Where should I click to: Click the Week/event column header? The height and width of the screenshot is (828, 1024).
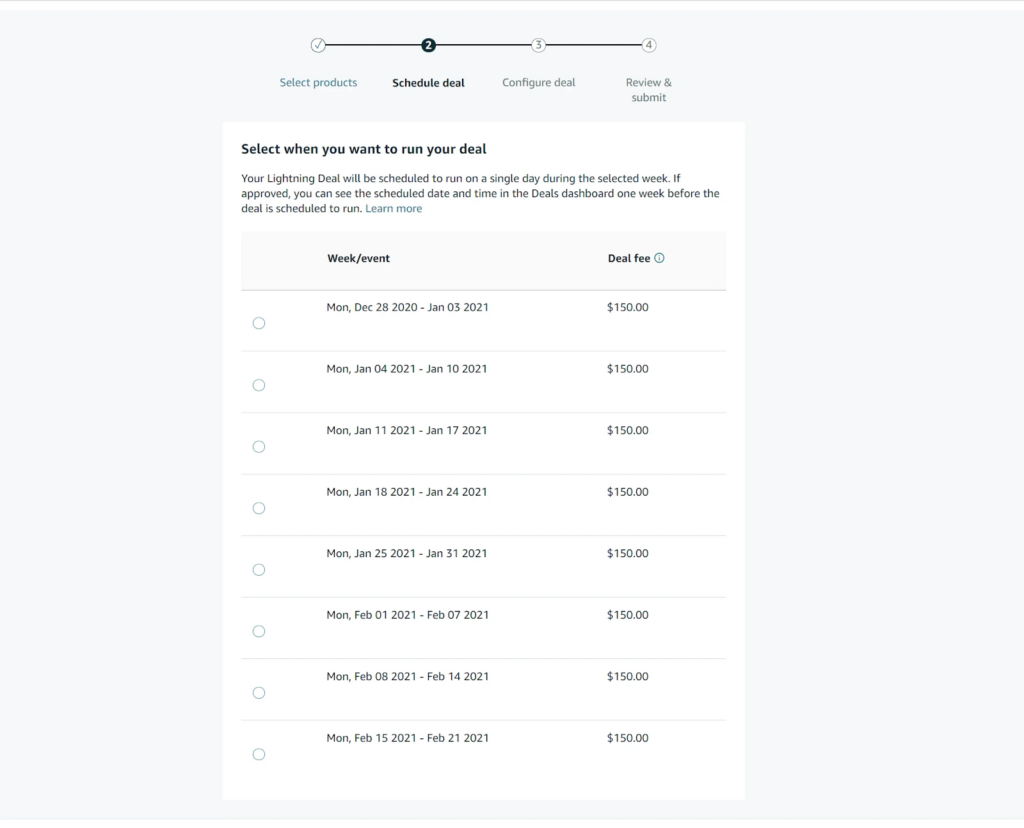[358, 258]
